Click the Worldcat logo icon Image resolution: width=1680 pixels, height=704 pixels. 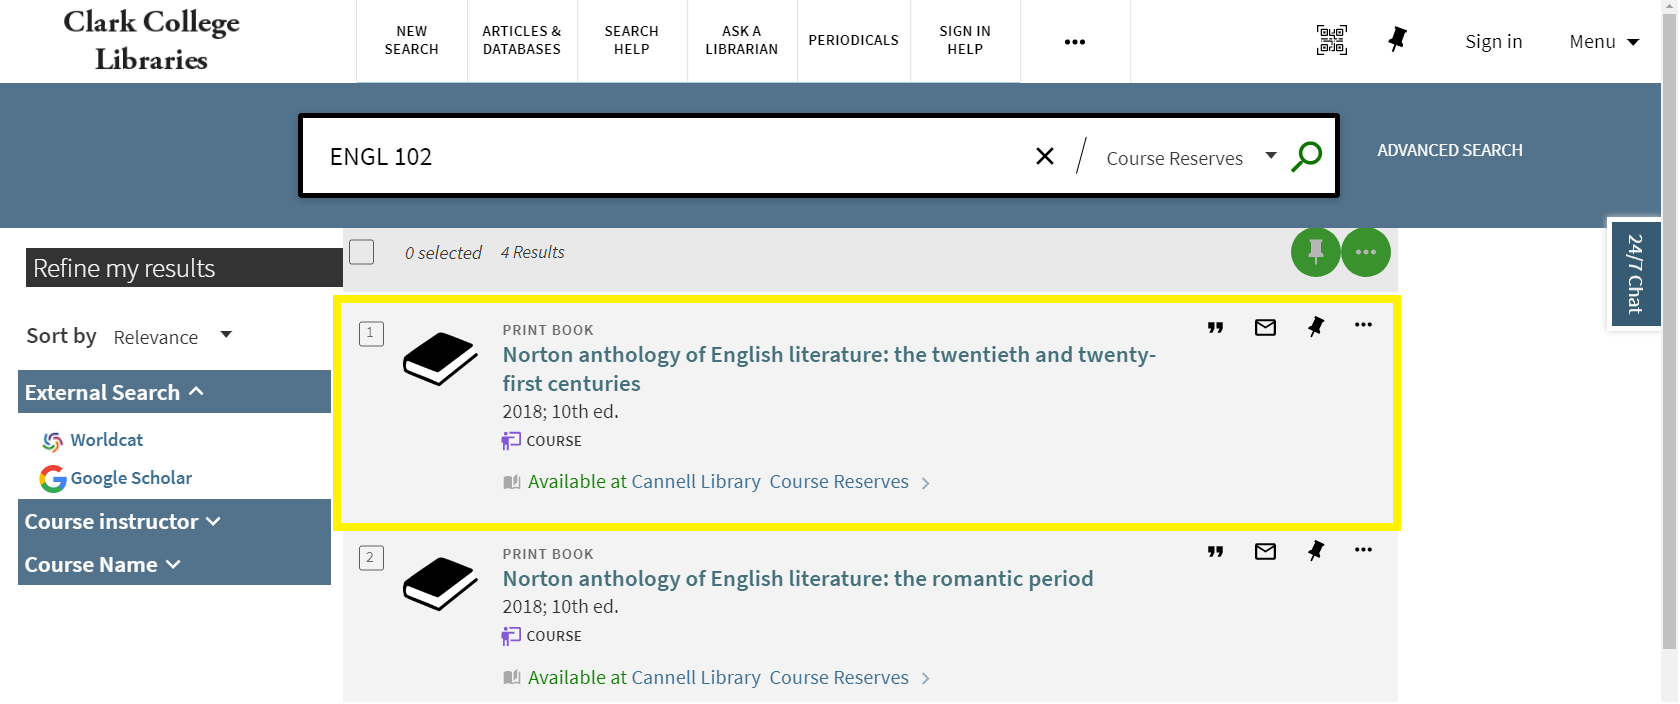point(53,441)
